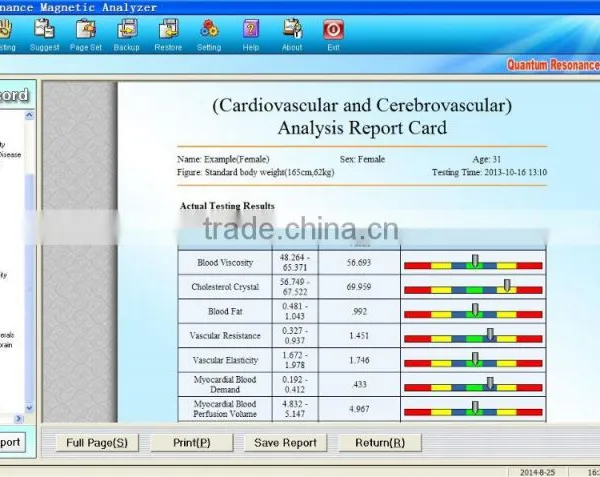Image resolution: width=600 pixels, height=477 pixels.
Task: Click the Vascular Elasticity indicator marker
Action: pyautogui.click(x=475, y=359)
